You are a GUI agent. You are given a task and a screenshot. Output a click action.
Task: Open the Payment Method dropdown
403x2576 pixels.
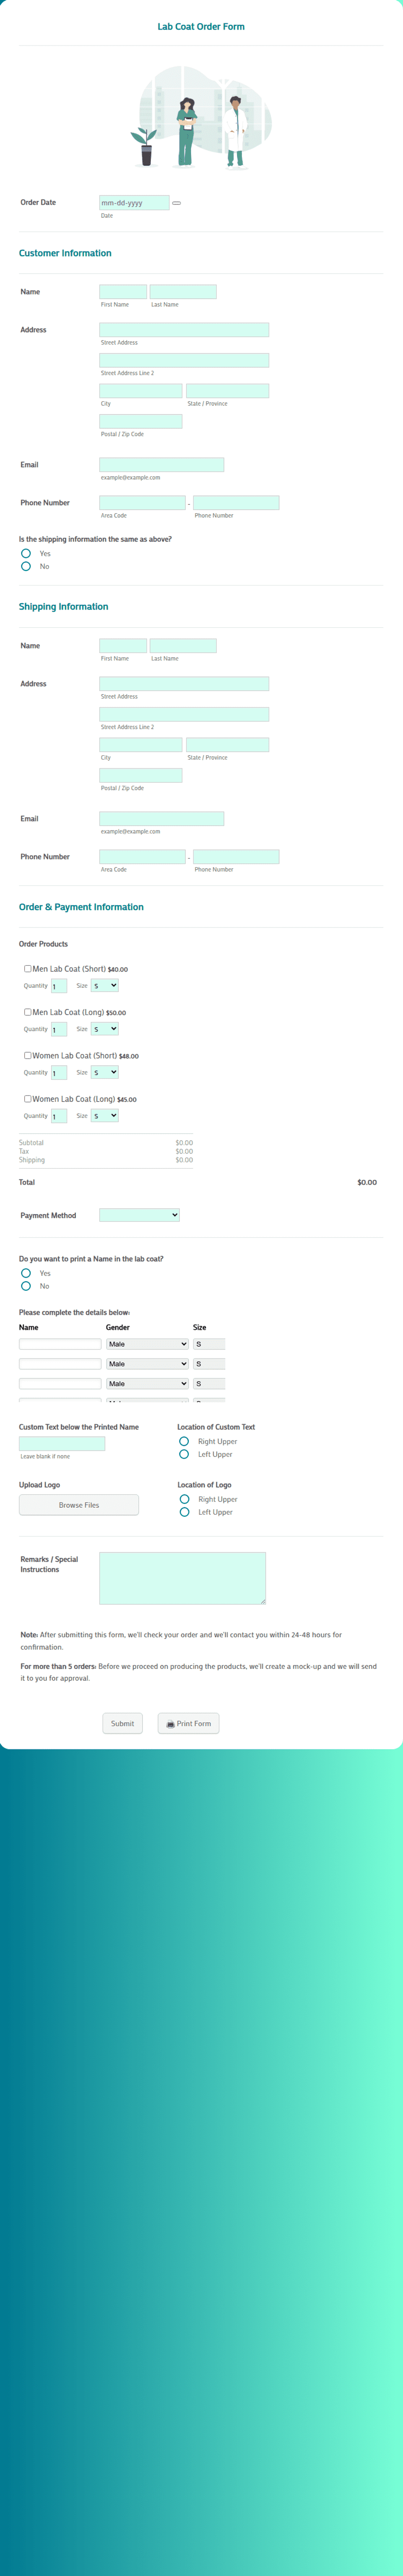[x=139, y=1215]
